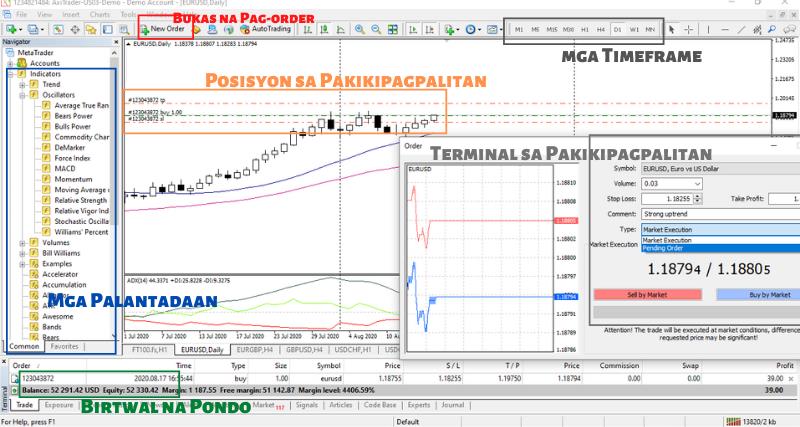
Task: Expand the Examples folder
Action: 22,264
